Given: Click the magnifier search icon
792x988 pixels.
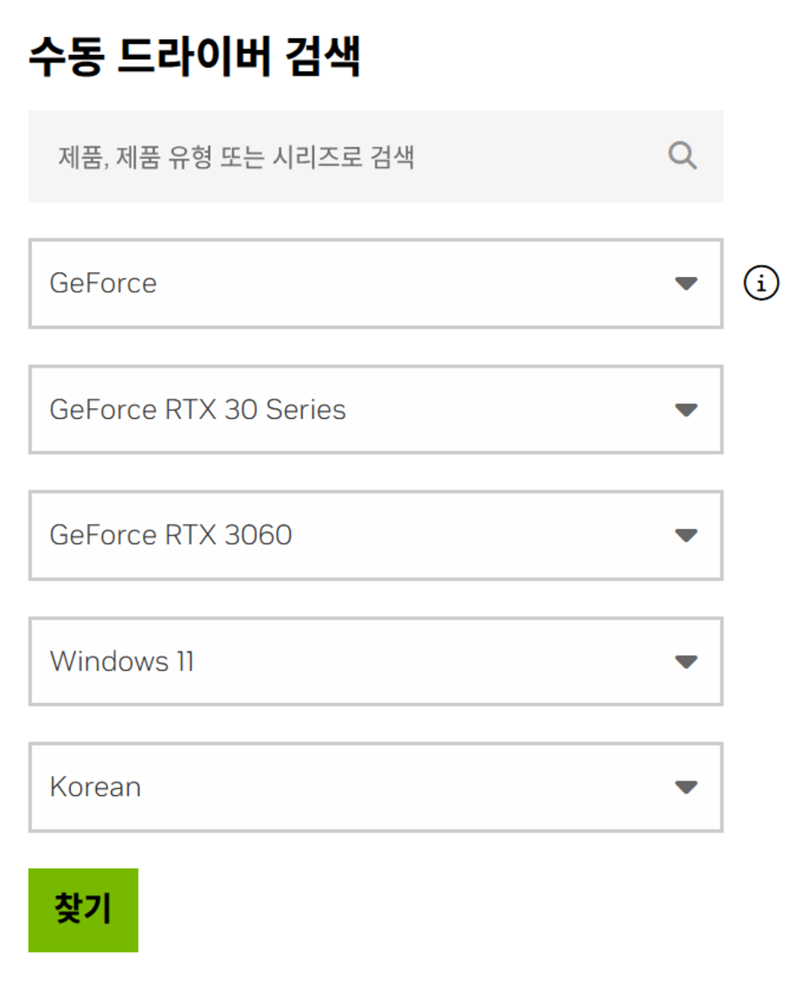Looking at the screenshot, I should [x=682, y=156].
